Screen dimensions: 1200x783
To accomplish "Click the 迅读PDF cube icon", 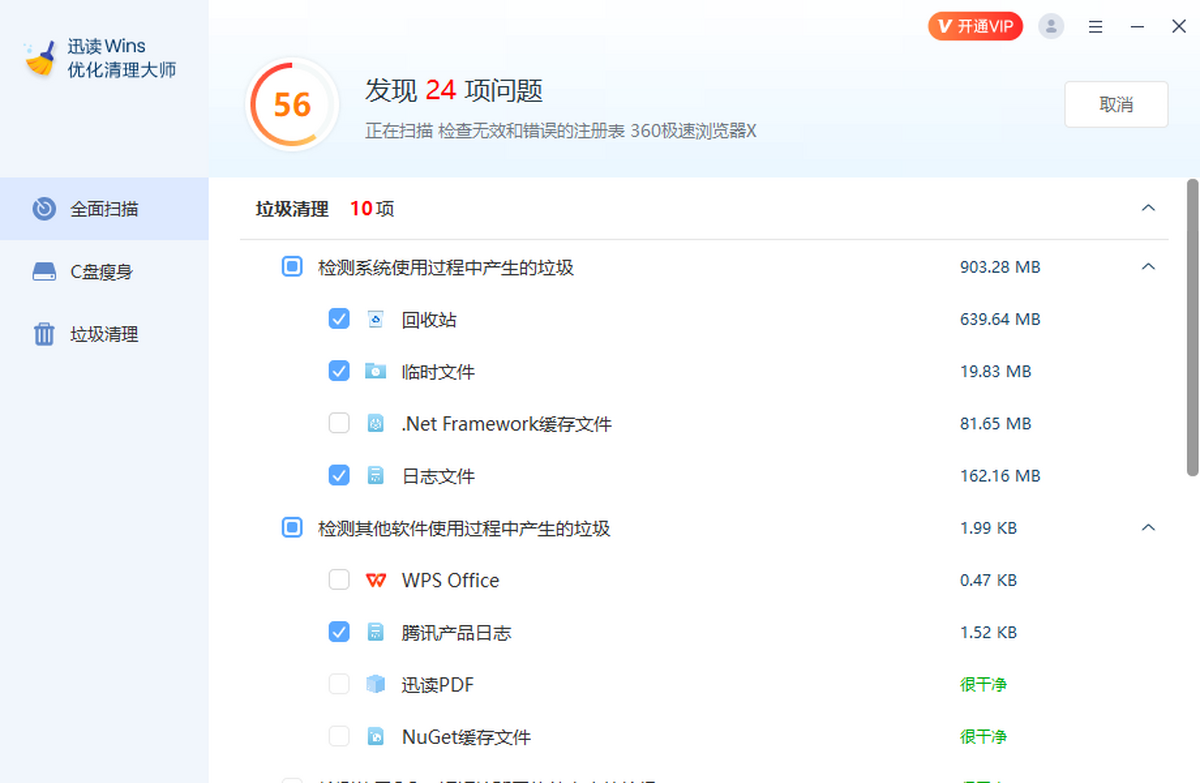I will (376, 685).
